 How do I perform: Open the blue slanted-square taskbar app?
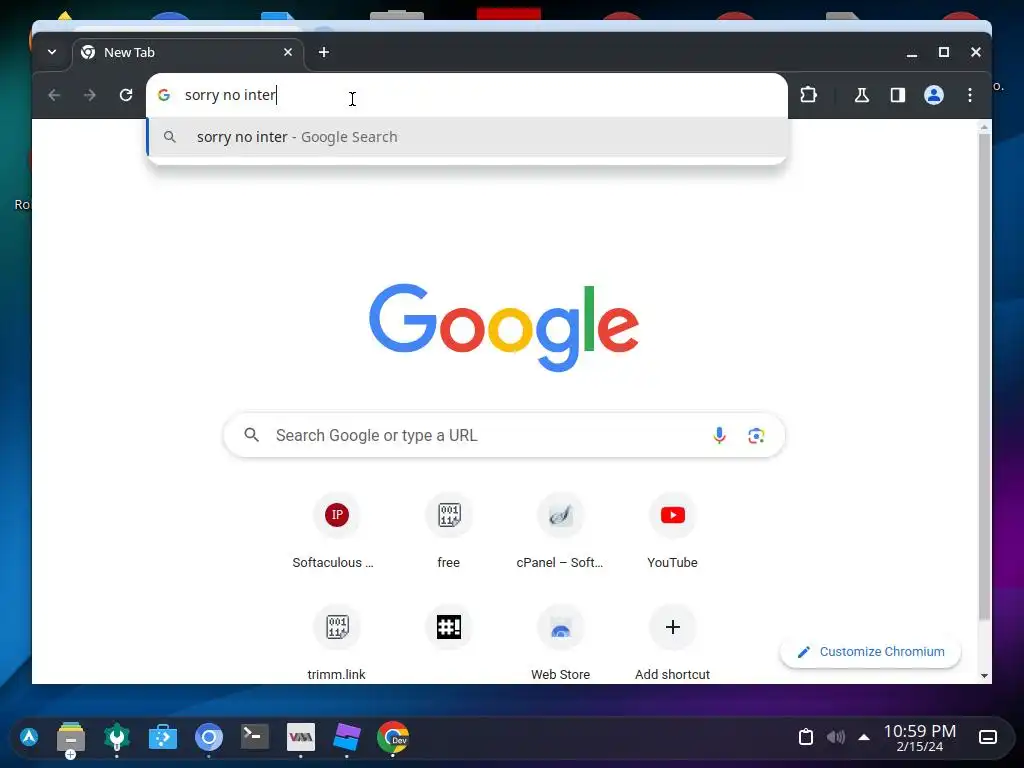[x=347, y=737]
